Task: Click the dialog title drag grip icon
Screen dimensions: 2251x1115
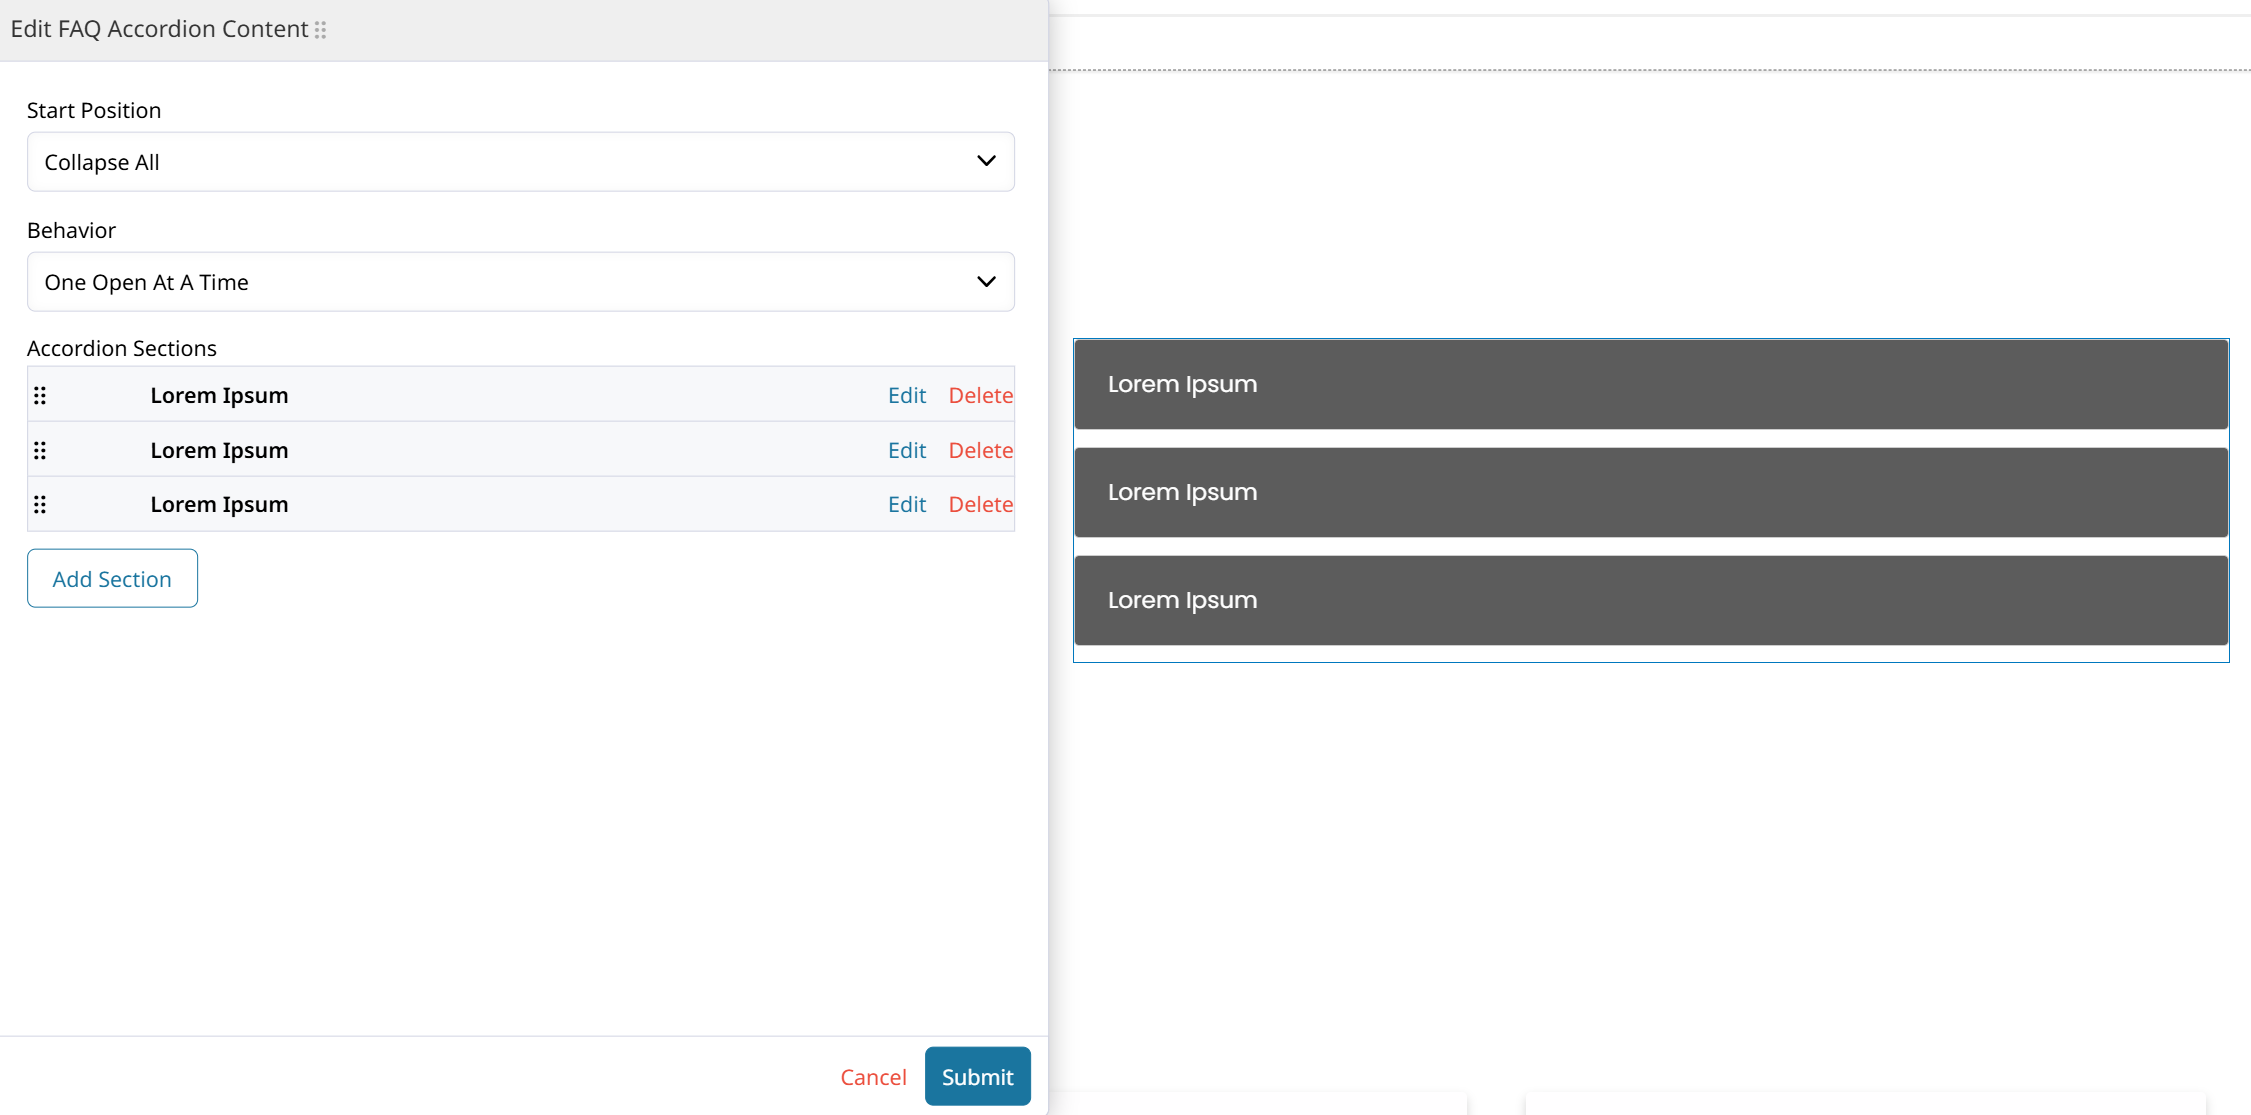Action: pos(321,30)
